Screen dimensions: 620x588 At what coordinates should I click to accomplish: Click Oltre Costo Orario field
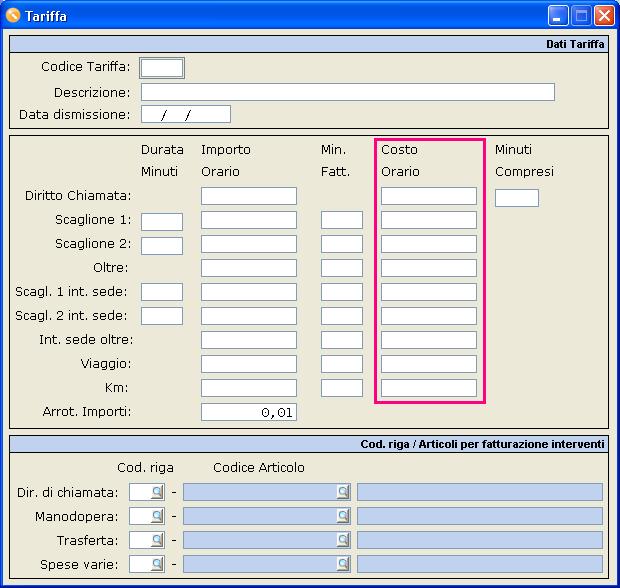coord(429,268)
